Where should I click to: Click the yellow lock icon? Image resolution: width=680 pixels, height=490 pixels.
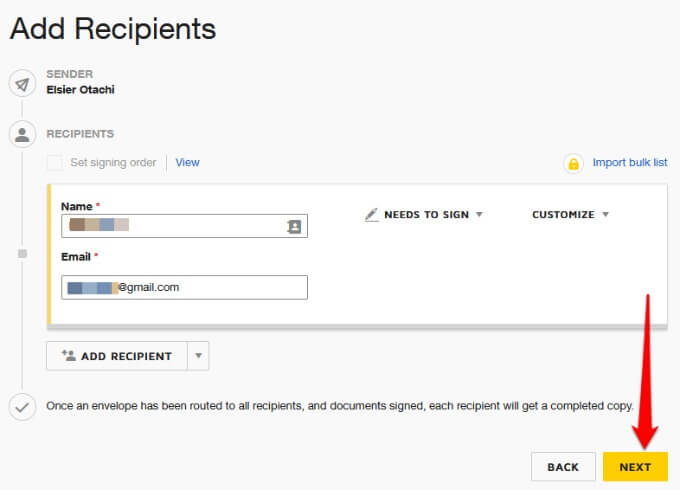coord(573,163)
